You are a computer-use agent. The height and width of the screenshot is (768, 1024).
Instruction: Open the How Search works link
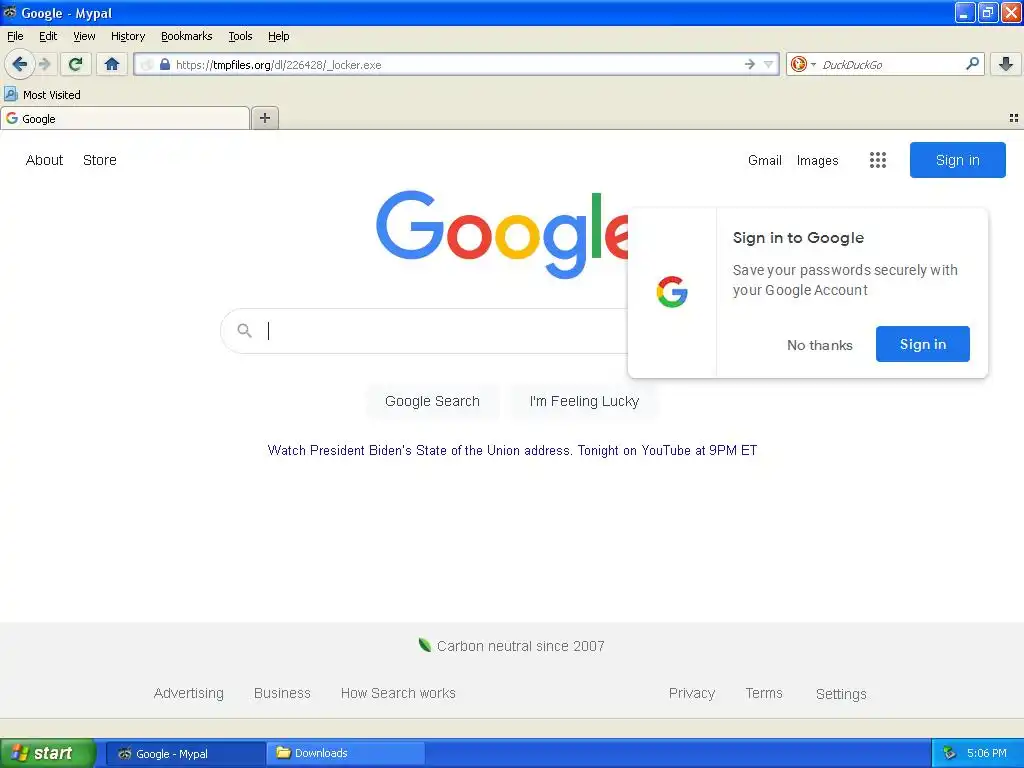tap(398, 693)
